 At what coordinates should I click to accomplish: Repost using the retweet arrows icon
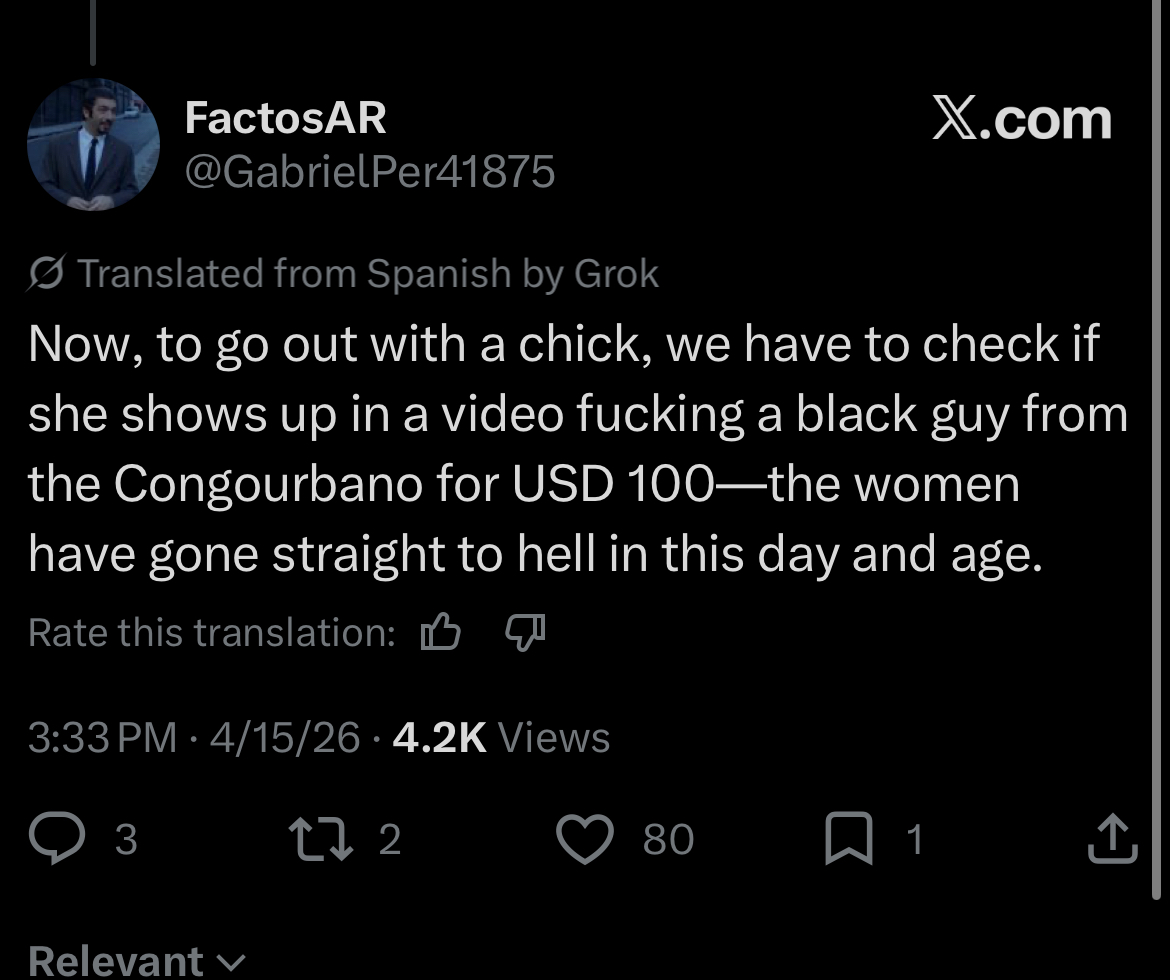point(321,838)
